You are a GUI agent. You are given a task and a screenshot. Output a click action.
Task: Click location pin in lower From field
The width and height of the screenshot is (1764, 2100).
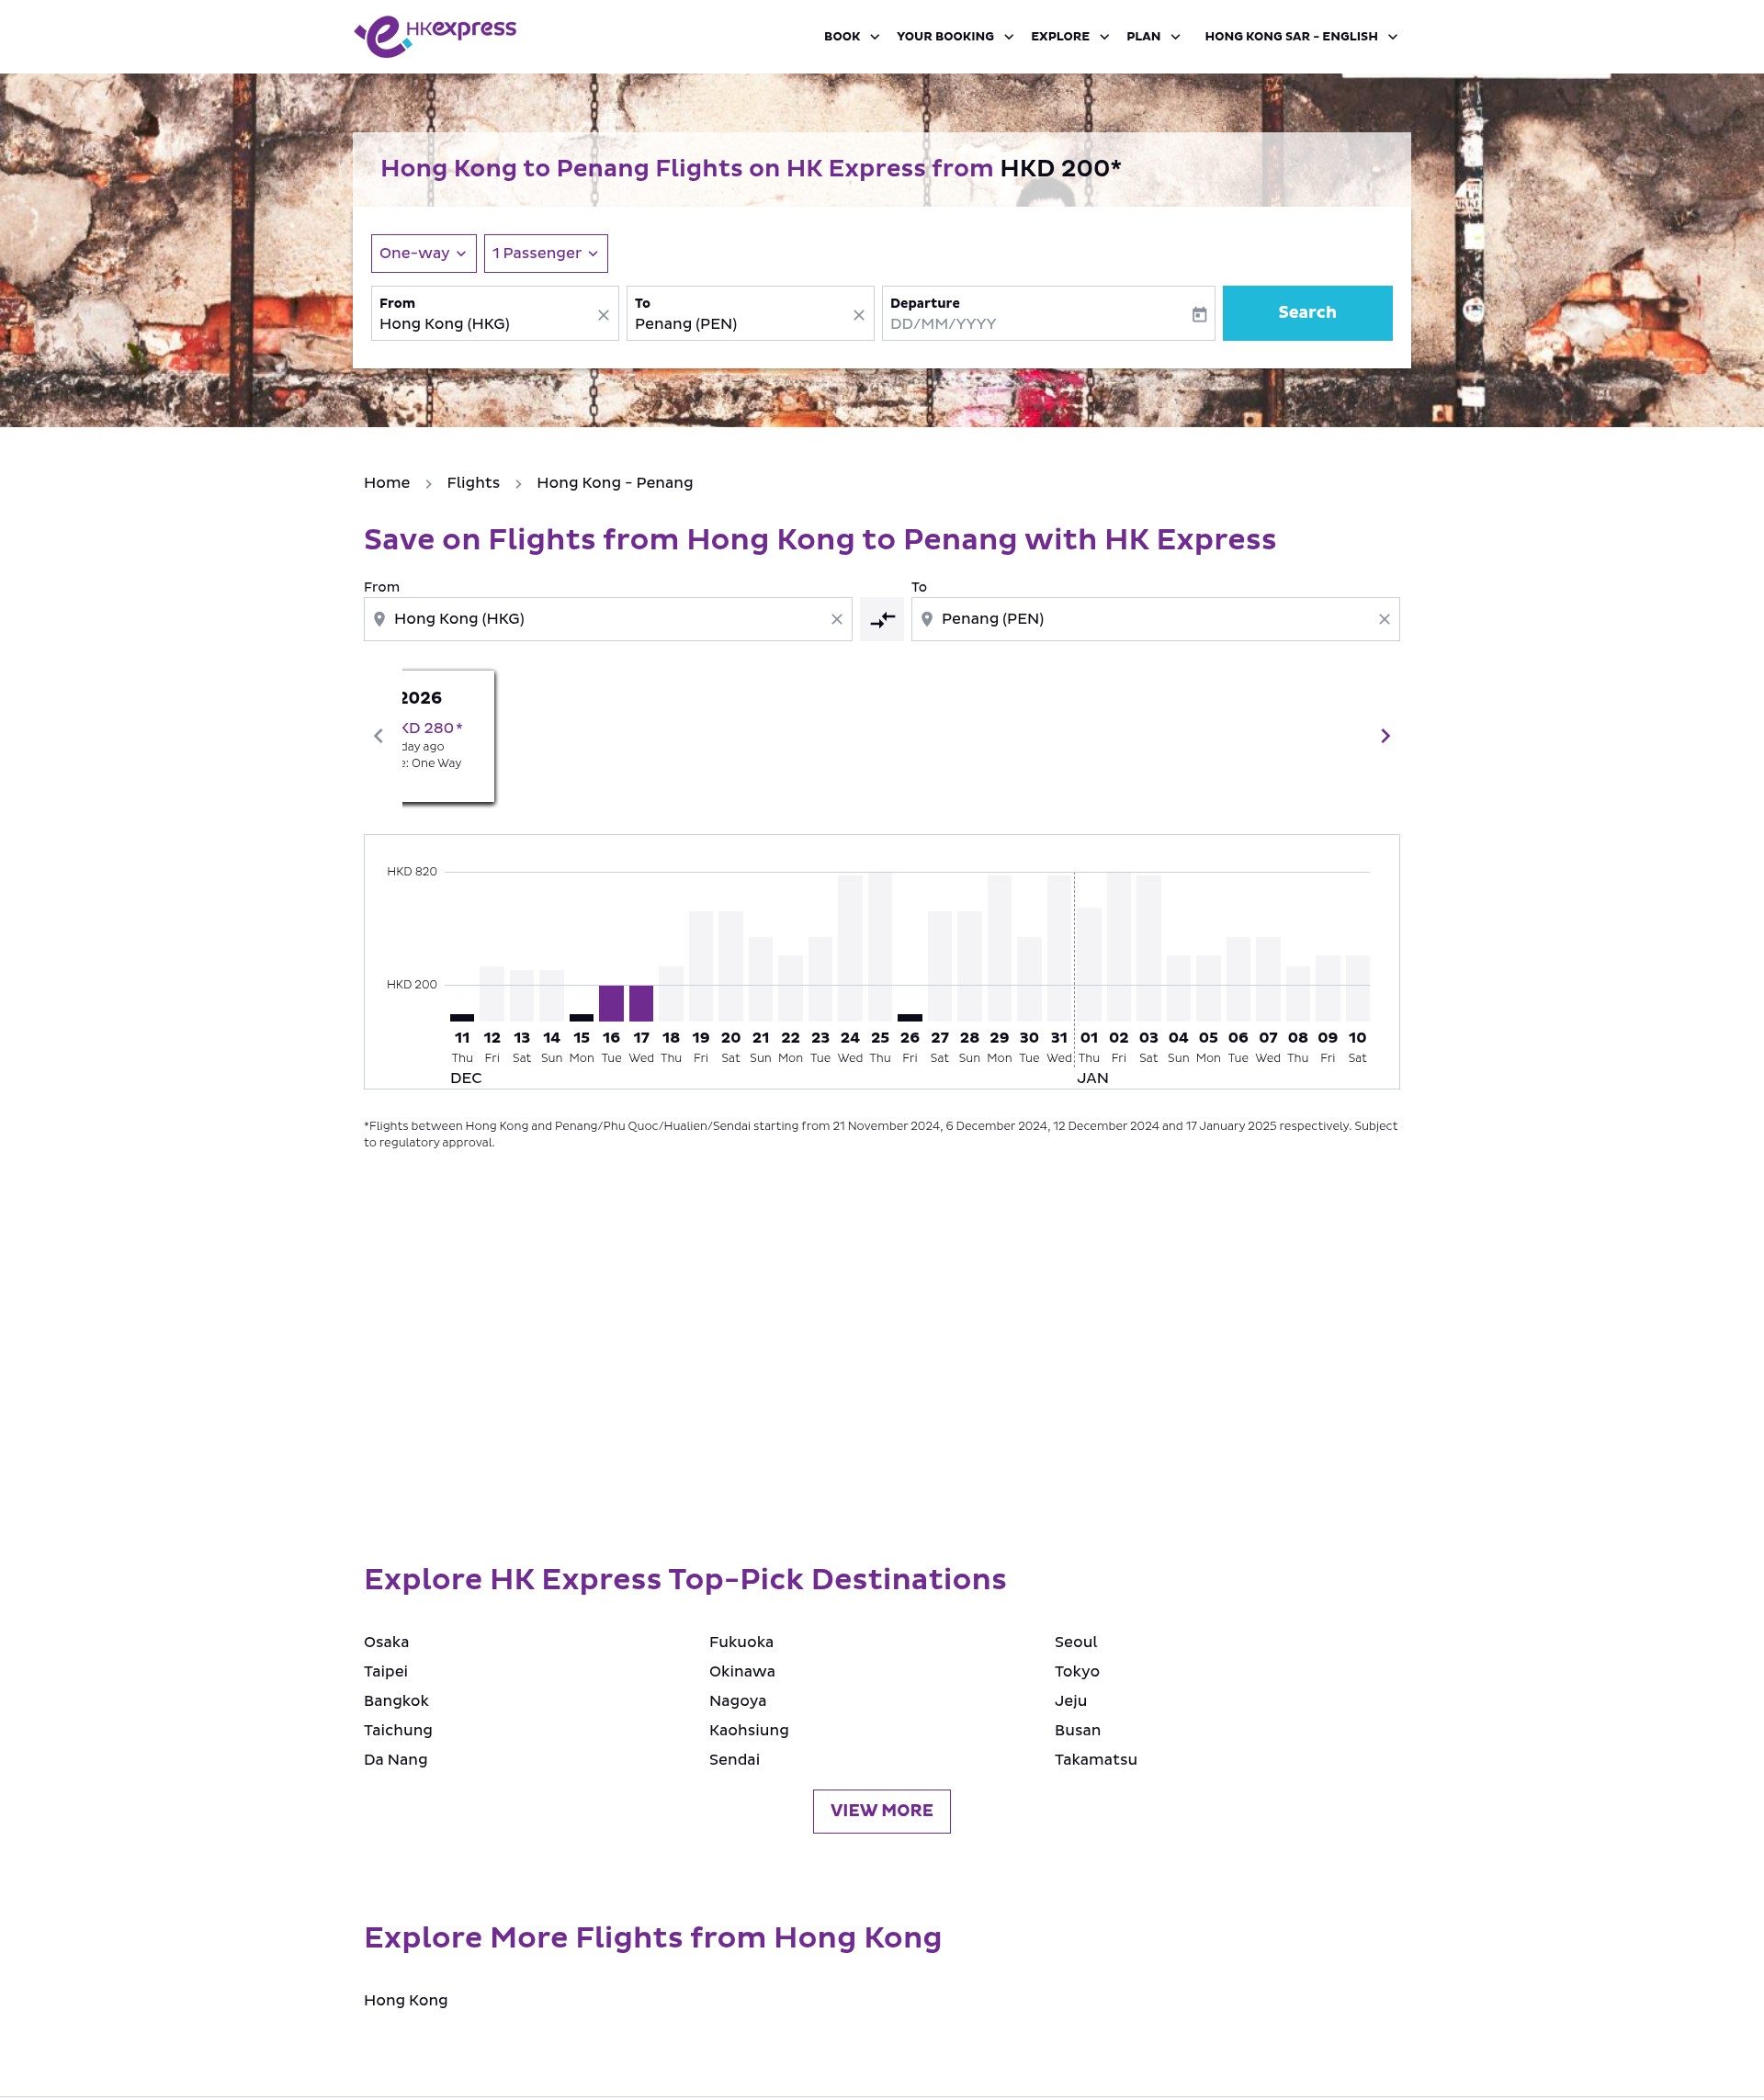(x=379, y=619)
